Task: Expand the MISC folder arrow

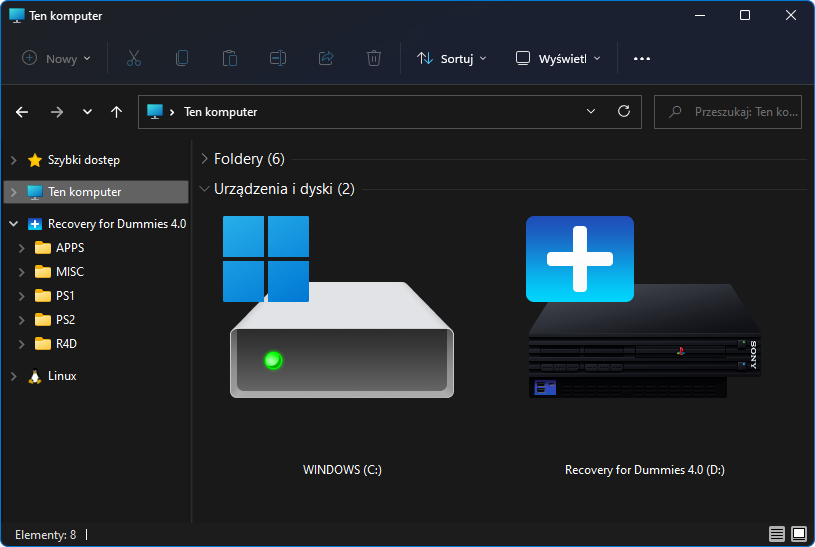Action: [x=21, y=272]
